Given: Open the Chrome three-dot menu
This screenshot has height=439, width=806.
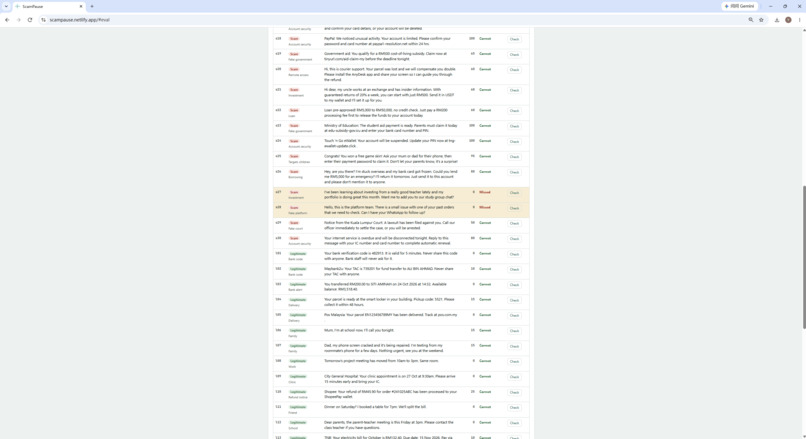Looking at the screenshot, I should pyautogui.click(x=799, y=20).
